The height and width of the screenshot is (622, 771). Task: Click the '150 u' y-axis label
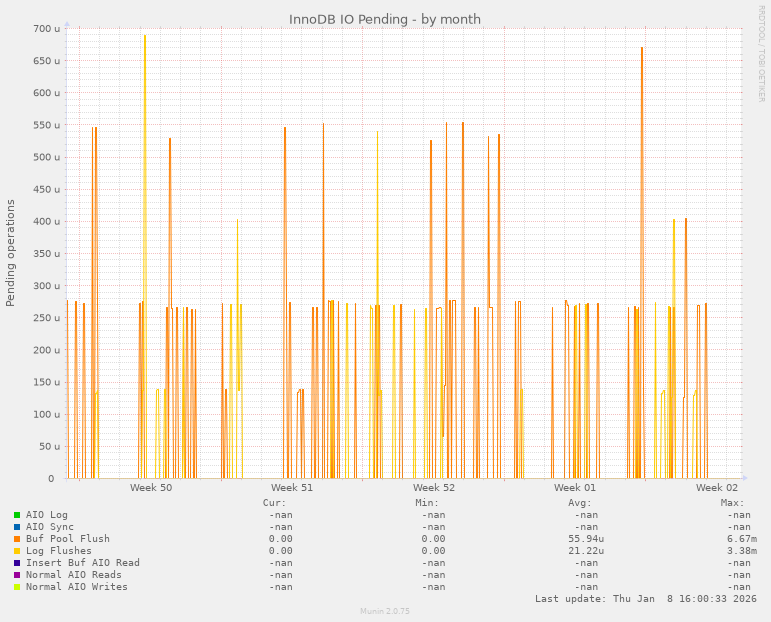tap(47, 383)
